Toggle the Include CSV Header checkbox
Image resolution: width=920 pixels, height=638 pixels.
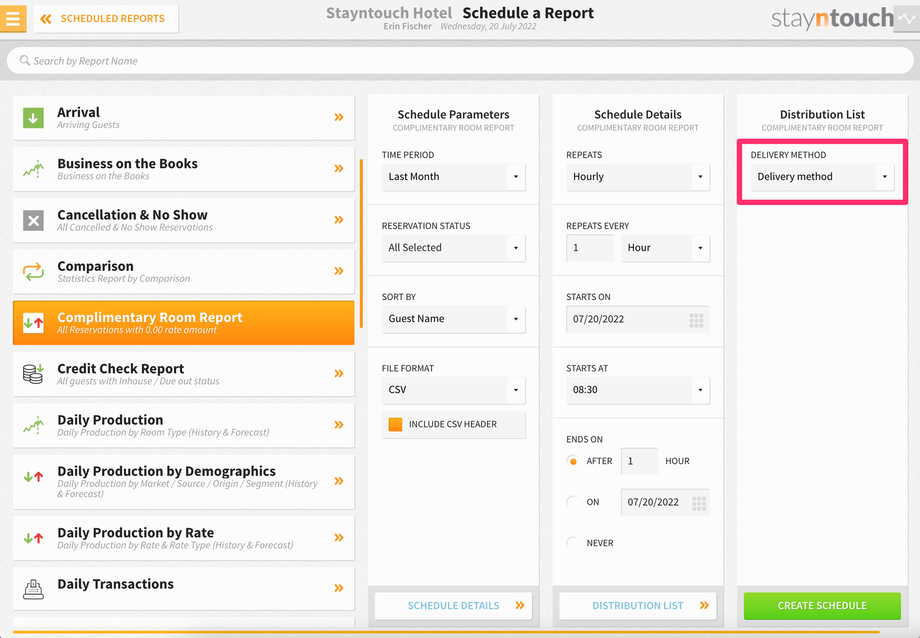click(x=395, y=424)
